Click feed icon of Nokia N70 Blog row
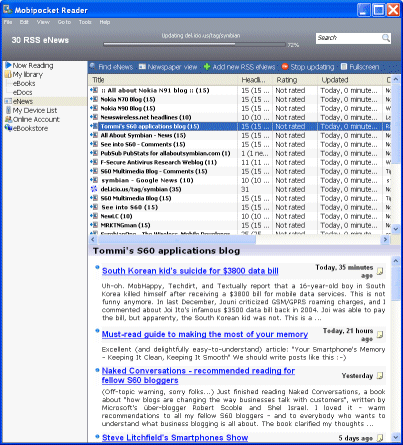This screenshot has height=445, width=403. (x=94, y=99)
